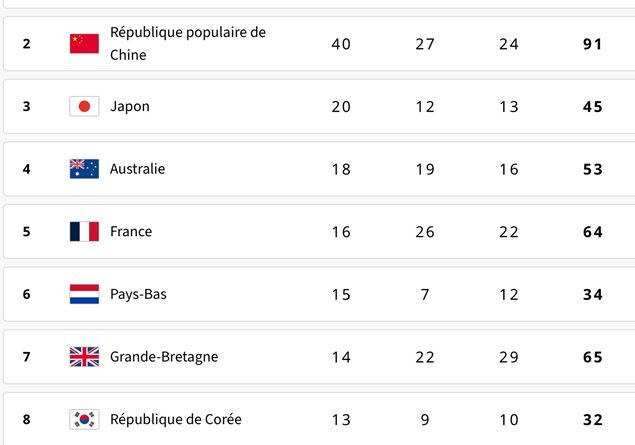Click the South Korea flag icon

point(84,419)
